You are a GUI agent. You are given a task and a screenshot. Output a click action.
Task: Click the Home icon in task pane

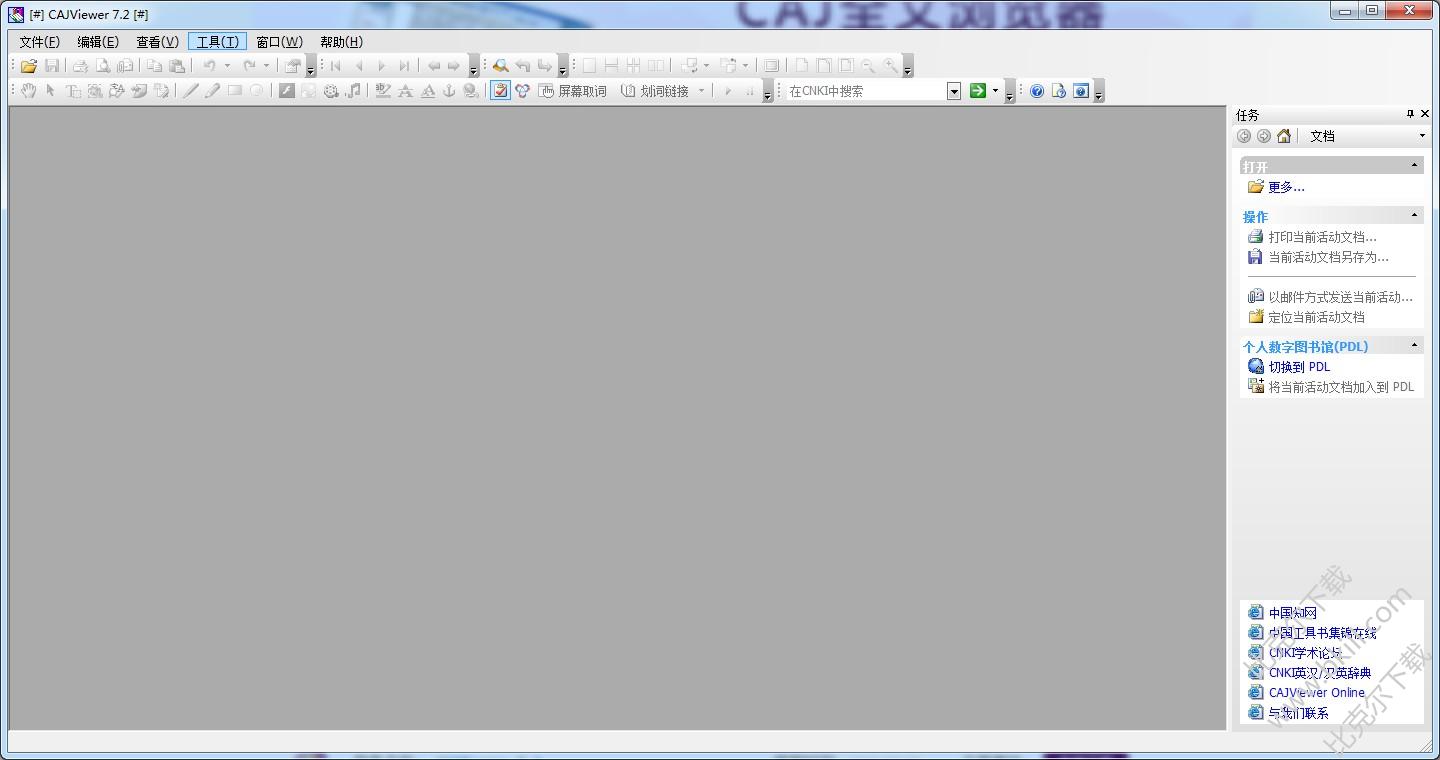pos(1284,136)
